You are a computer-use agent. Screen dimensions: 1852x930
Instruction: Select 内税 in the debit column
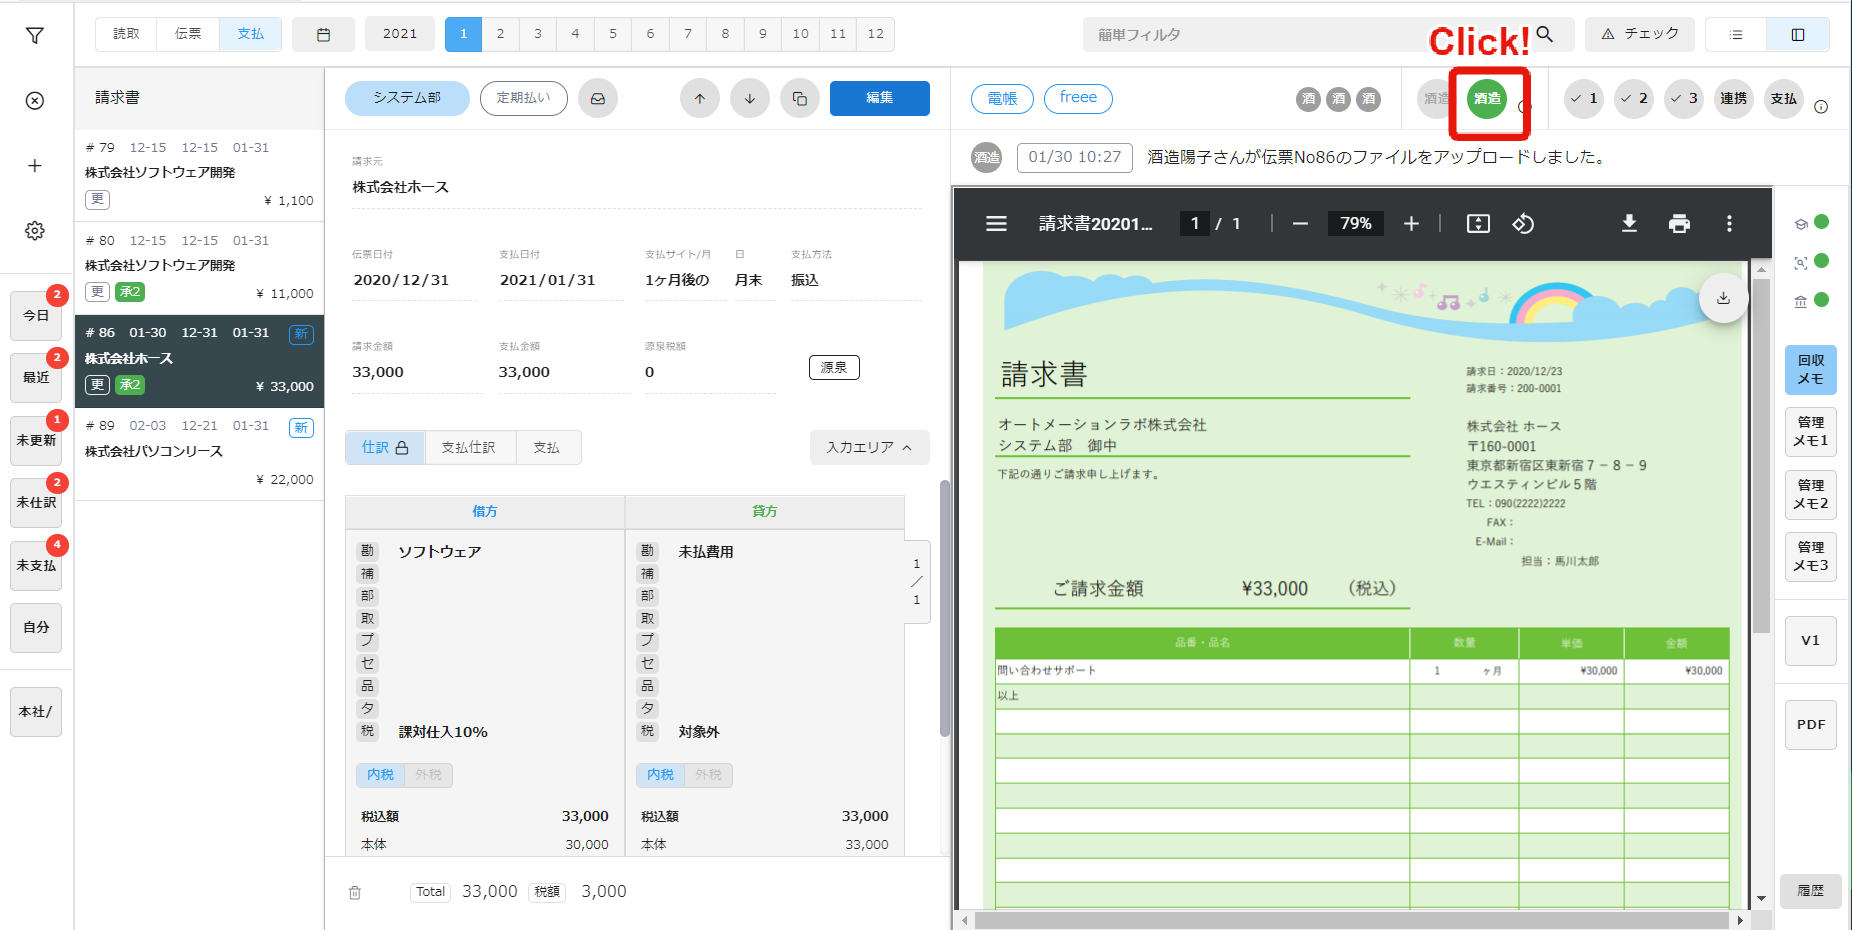pos(380,775)
